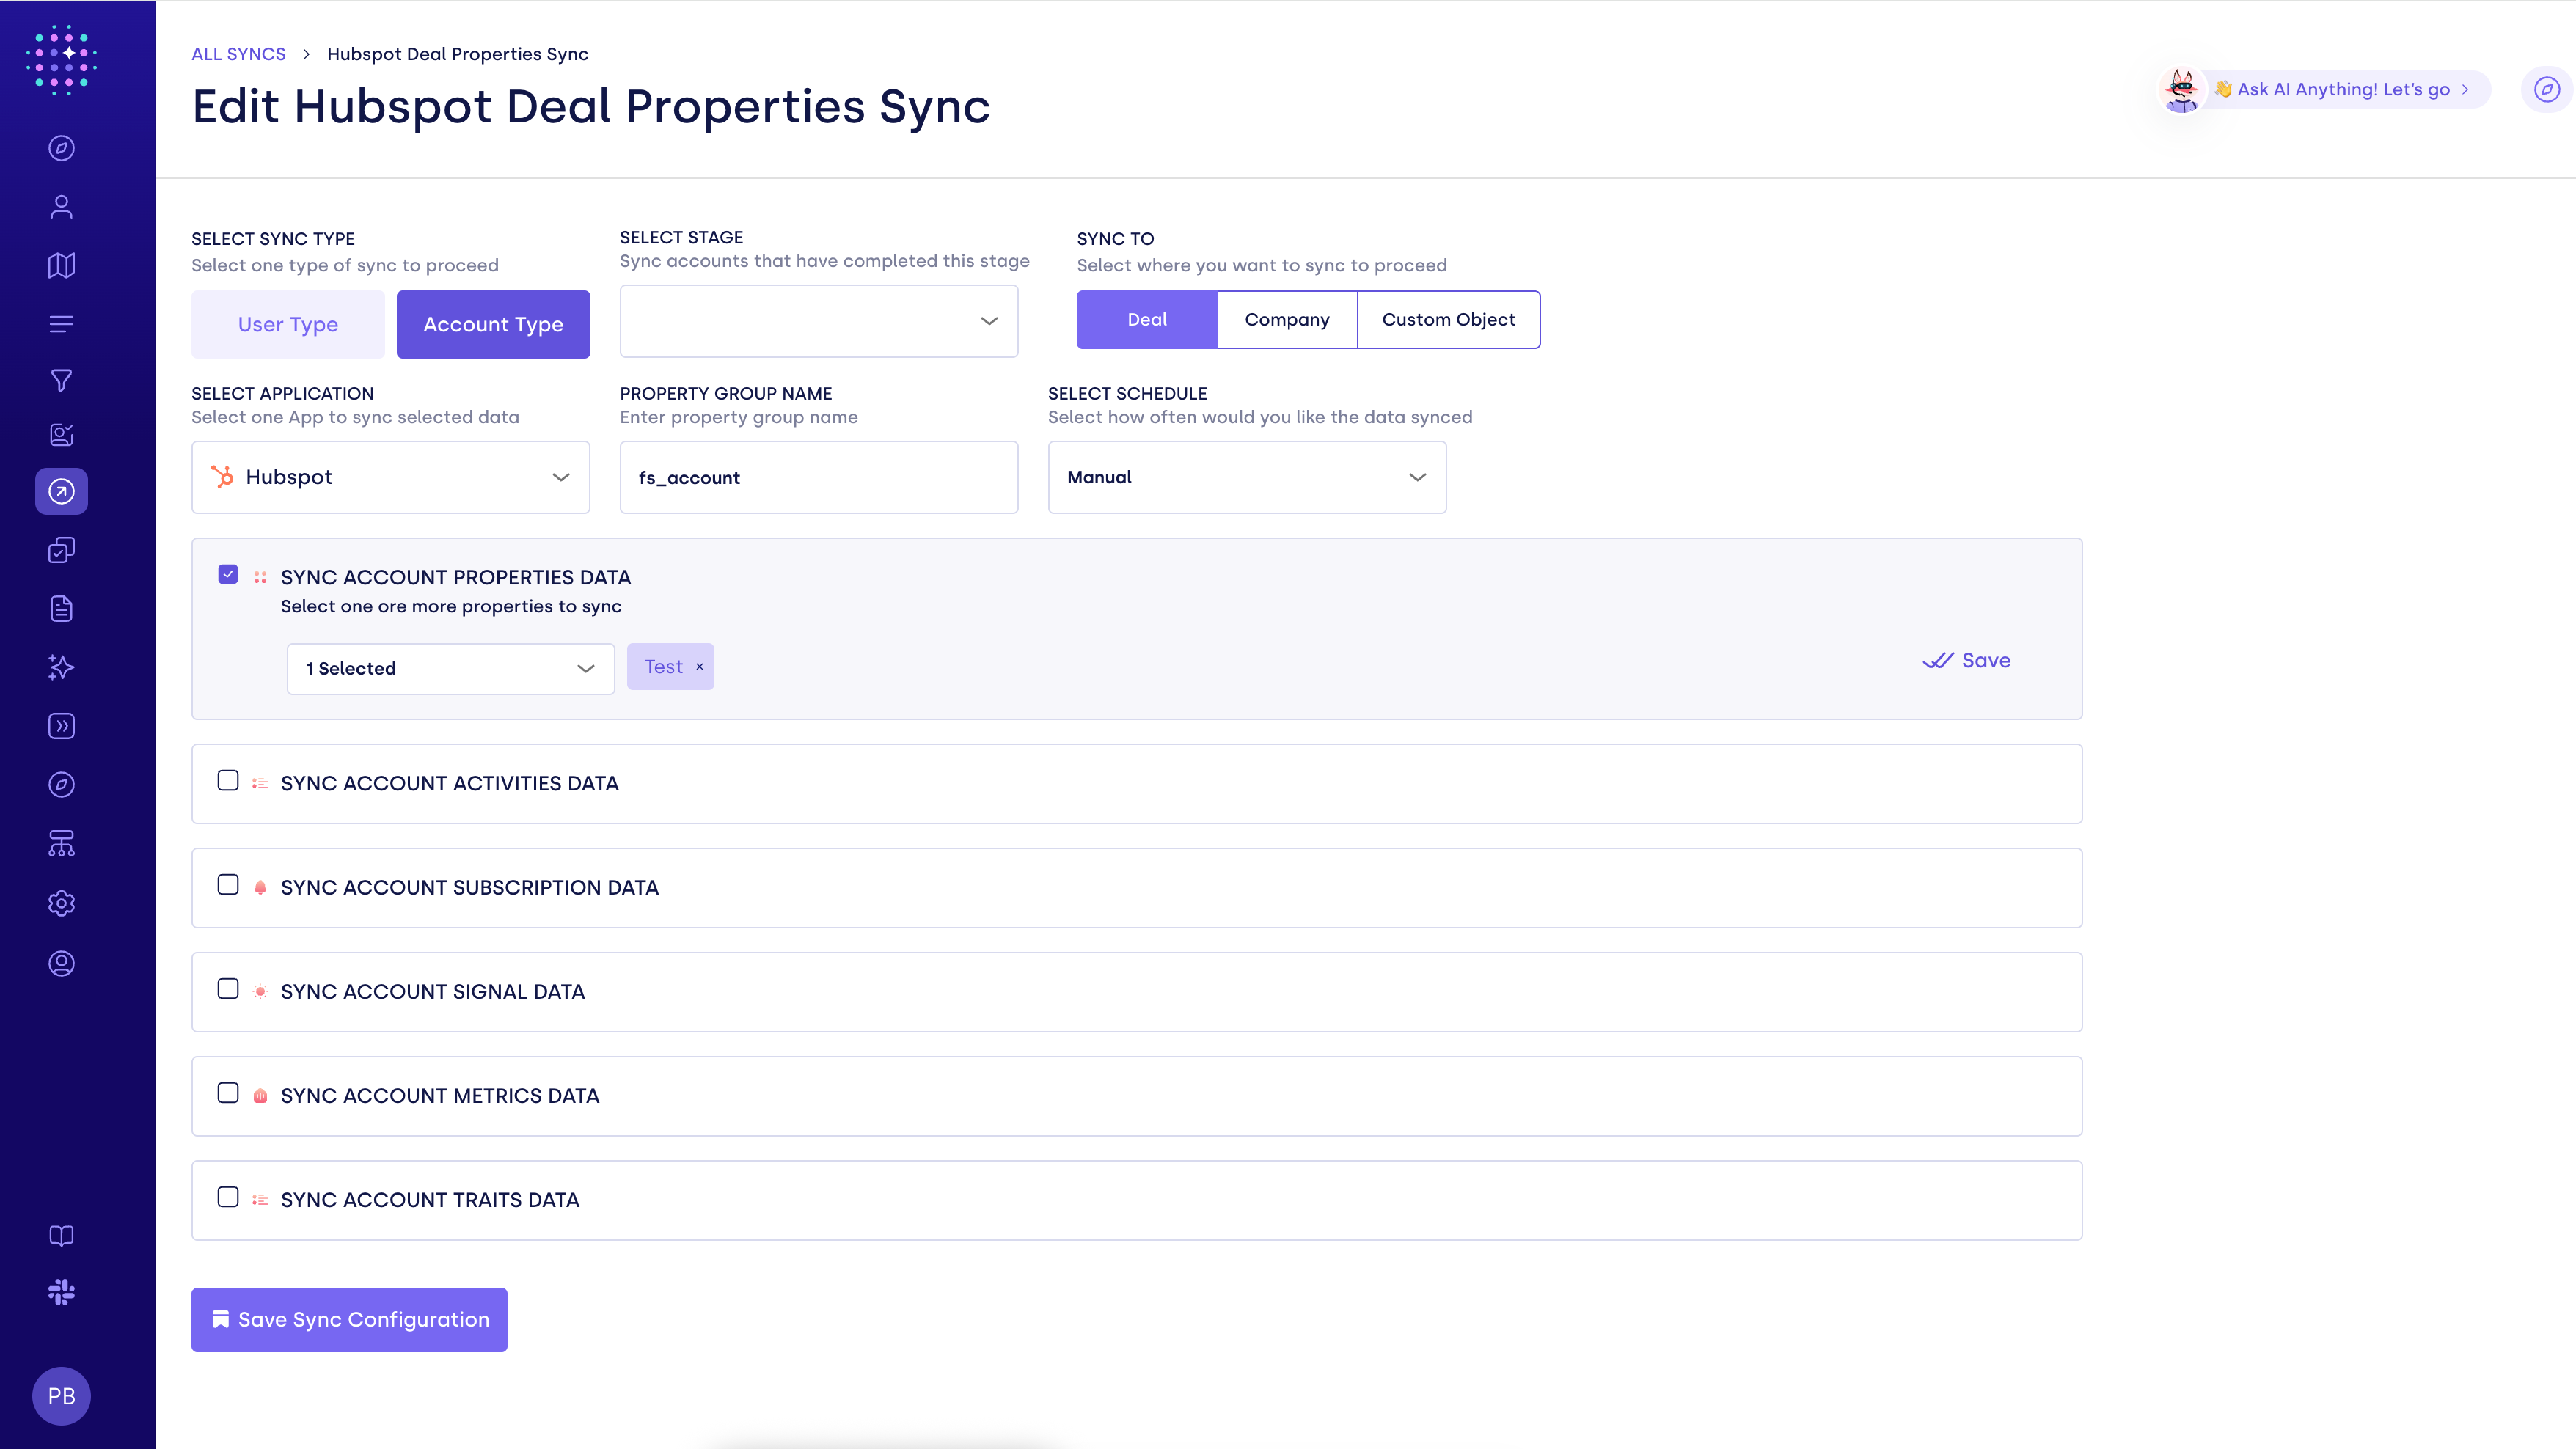Click the compass icon at the top right

(x=2546, y=90)
